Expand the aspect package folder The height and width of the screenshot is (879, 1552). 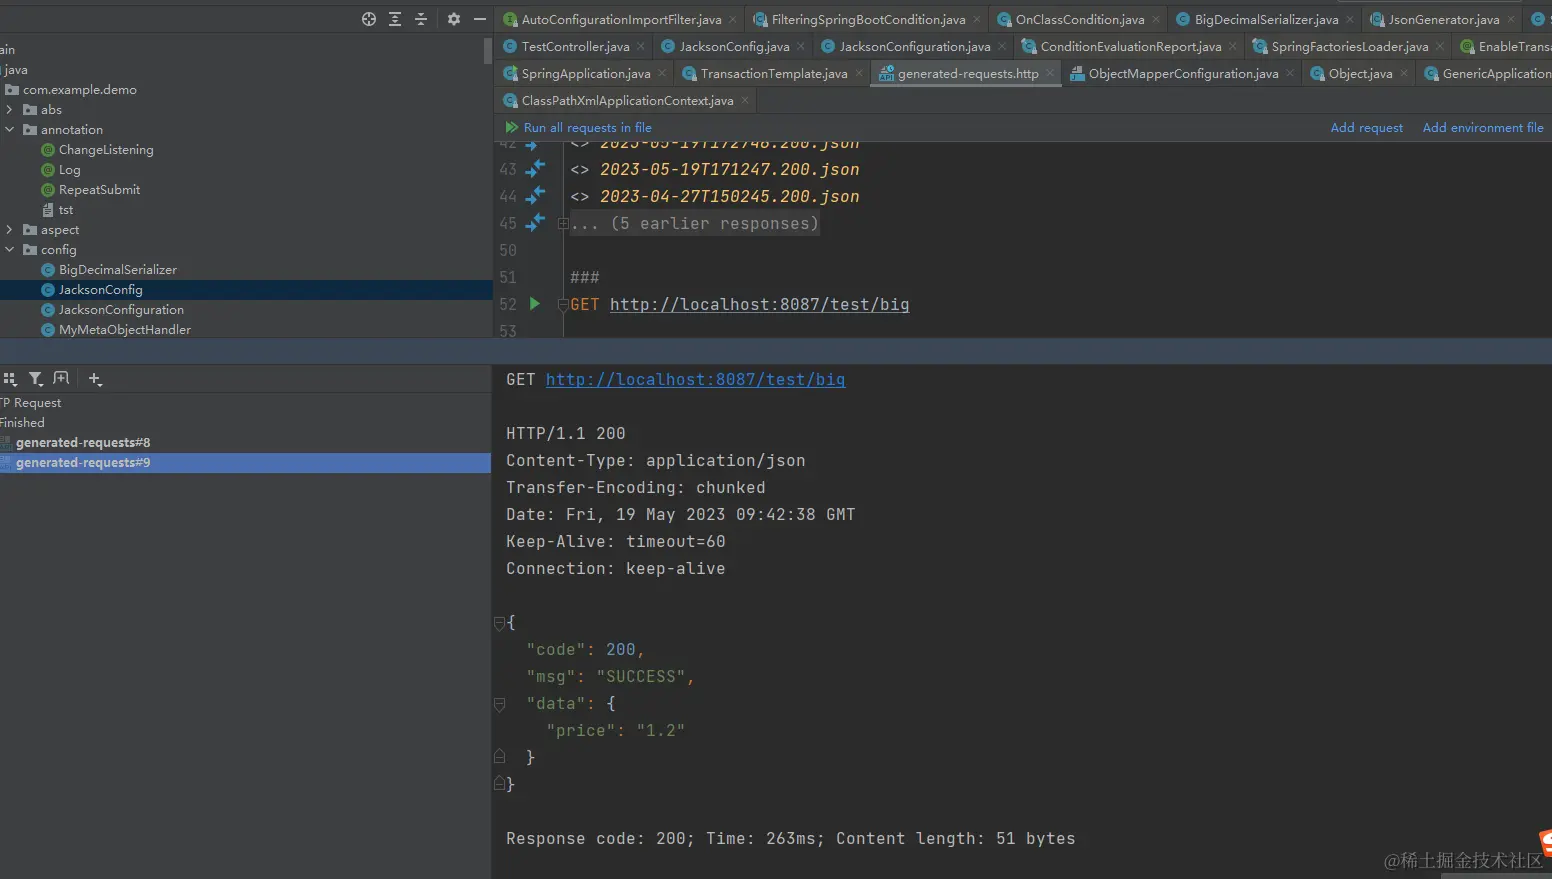coord(10,230)
